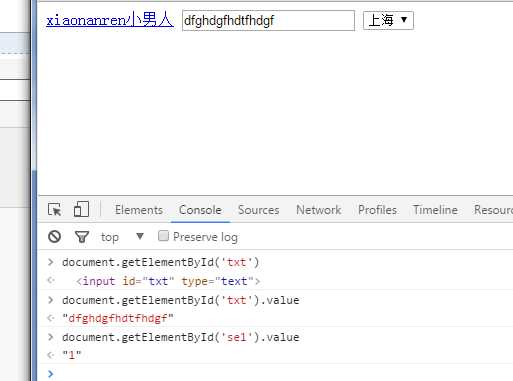Click the document.getElementById('txt').value command line
Viewport: 513px width, 381px height.
(181, 300)
